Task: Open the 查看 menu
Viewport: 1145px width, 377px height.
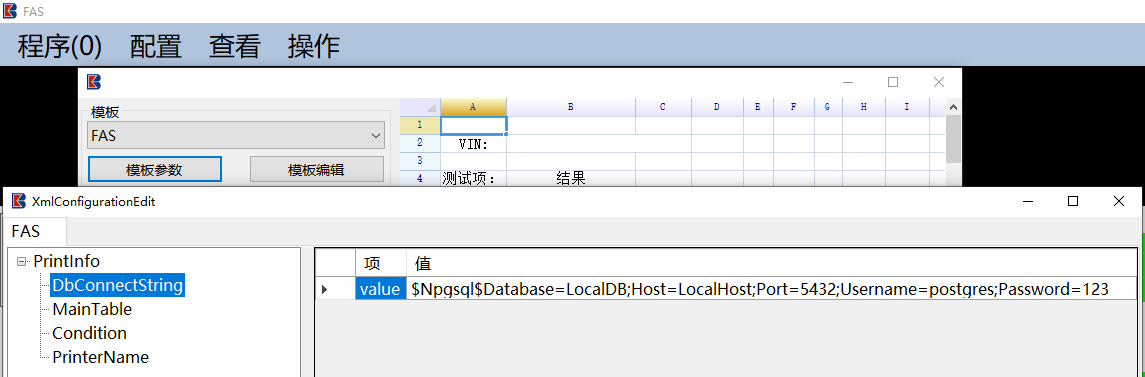Action: click(x=234, y=46)
